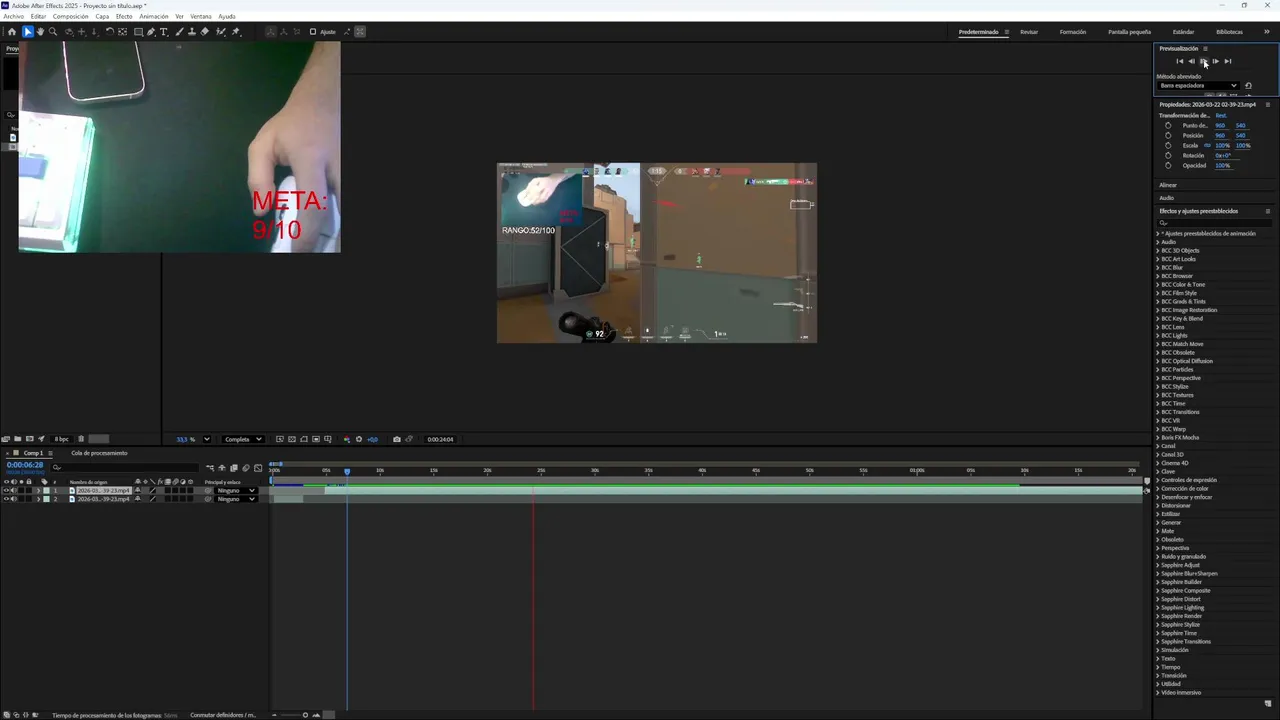Click the Escala stopwatch icon

1168,145
